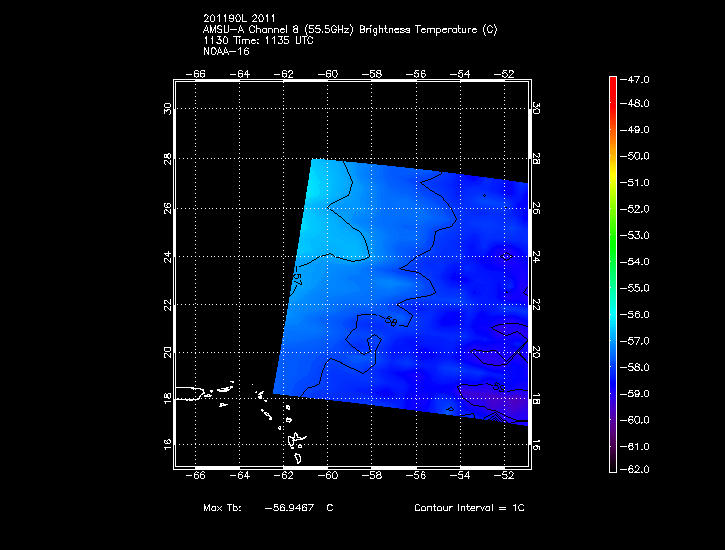Click the bottom-axis longitude label -66
Screen dimensions: 725x550
(196, 476)
